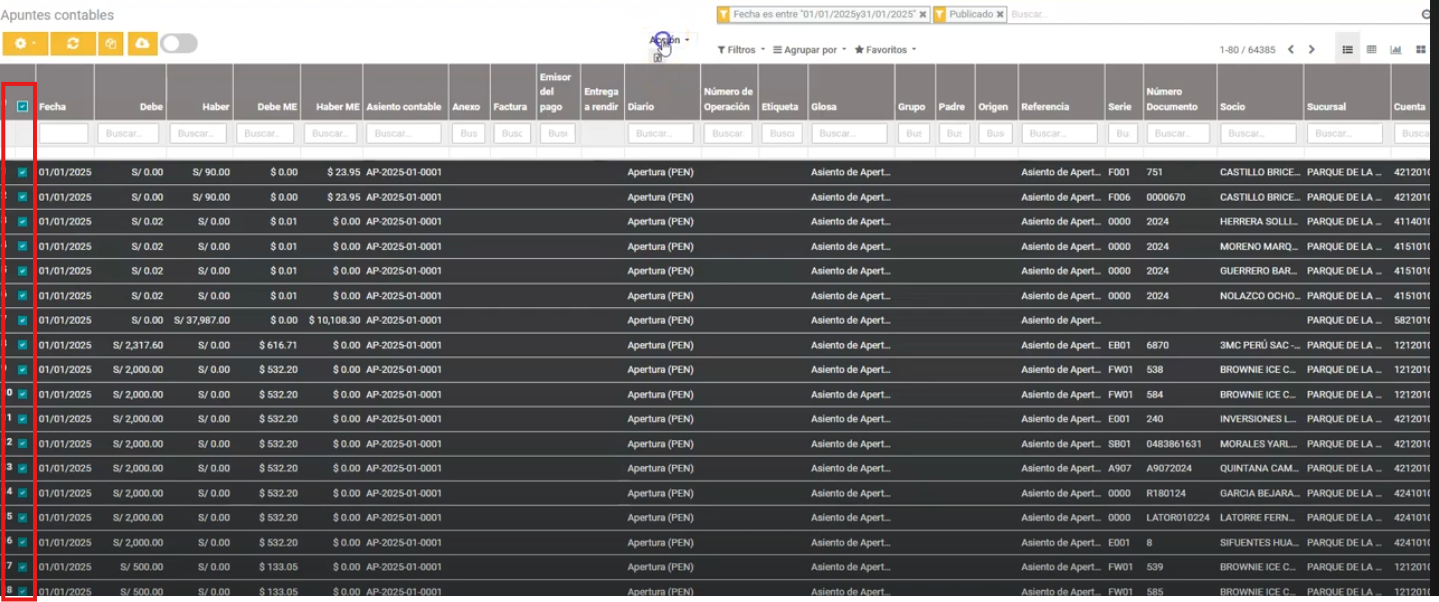Click the Socio column header
The image size is (1439, 602).
point(1232,107)
